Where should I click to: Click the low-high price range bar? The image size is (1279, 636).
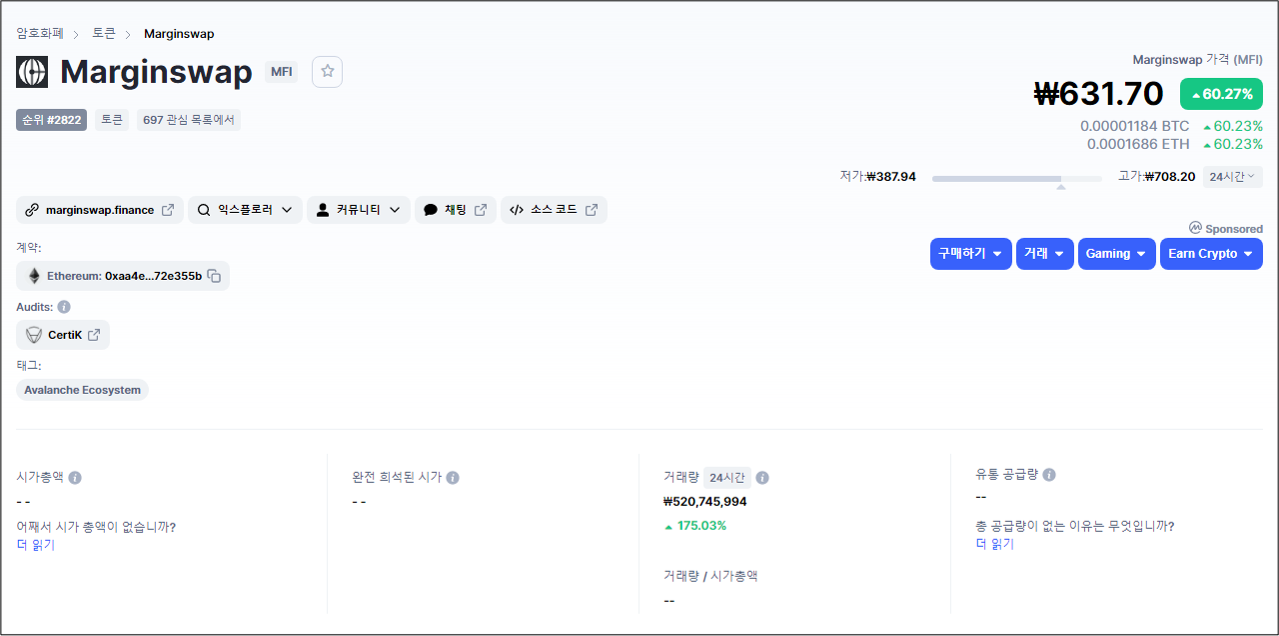point(1016,179)
